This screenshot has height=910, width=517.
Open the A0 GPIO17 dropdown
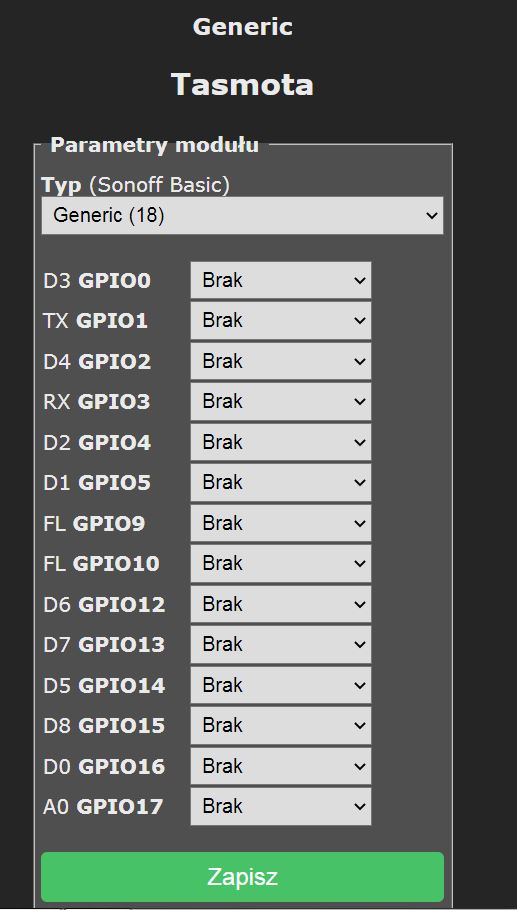(281, 807)
